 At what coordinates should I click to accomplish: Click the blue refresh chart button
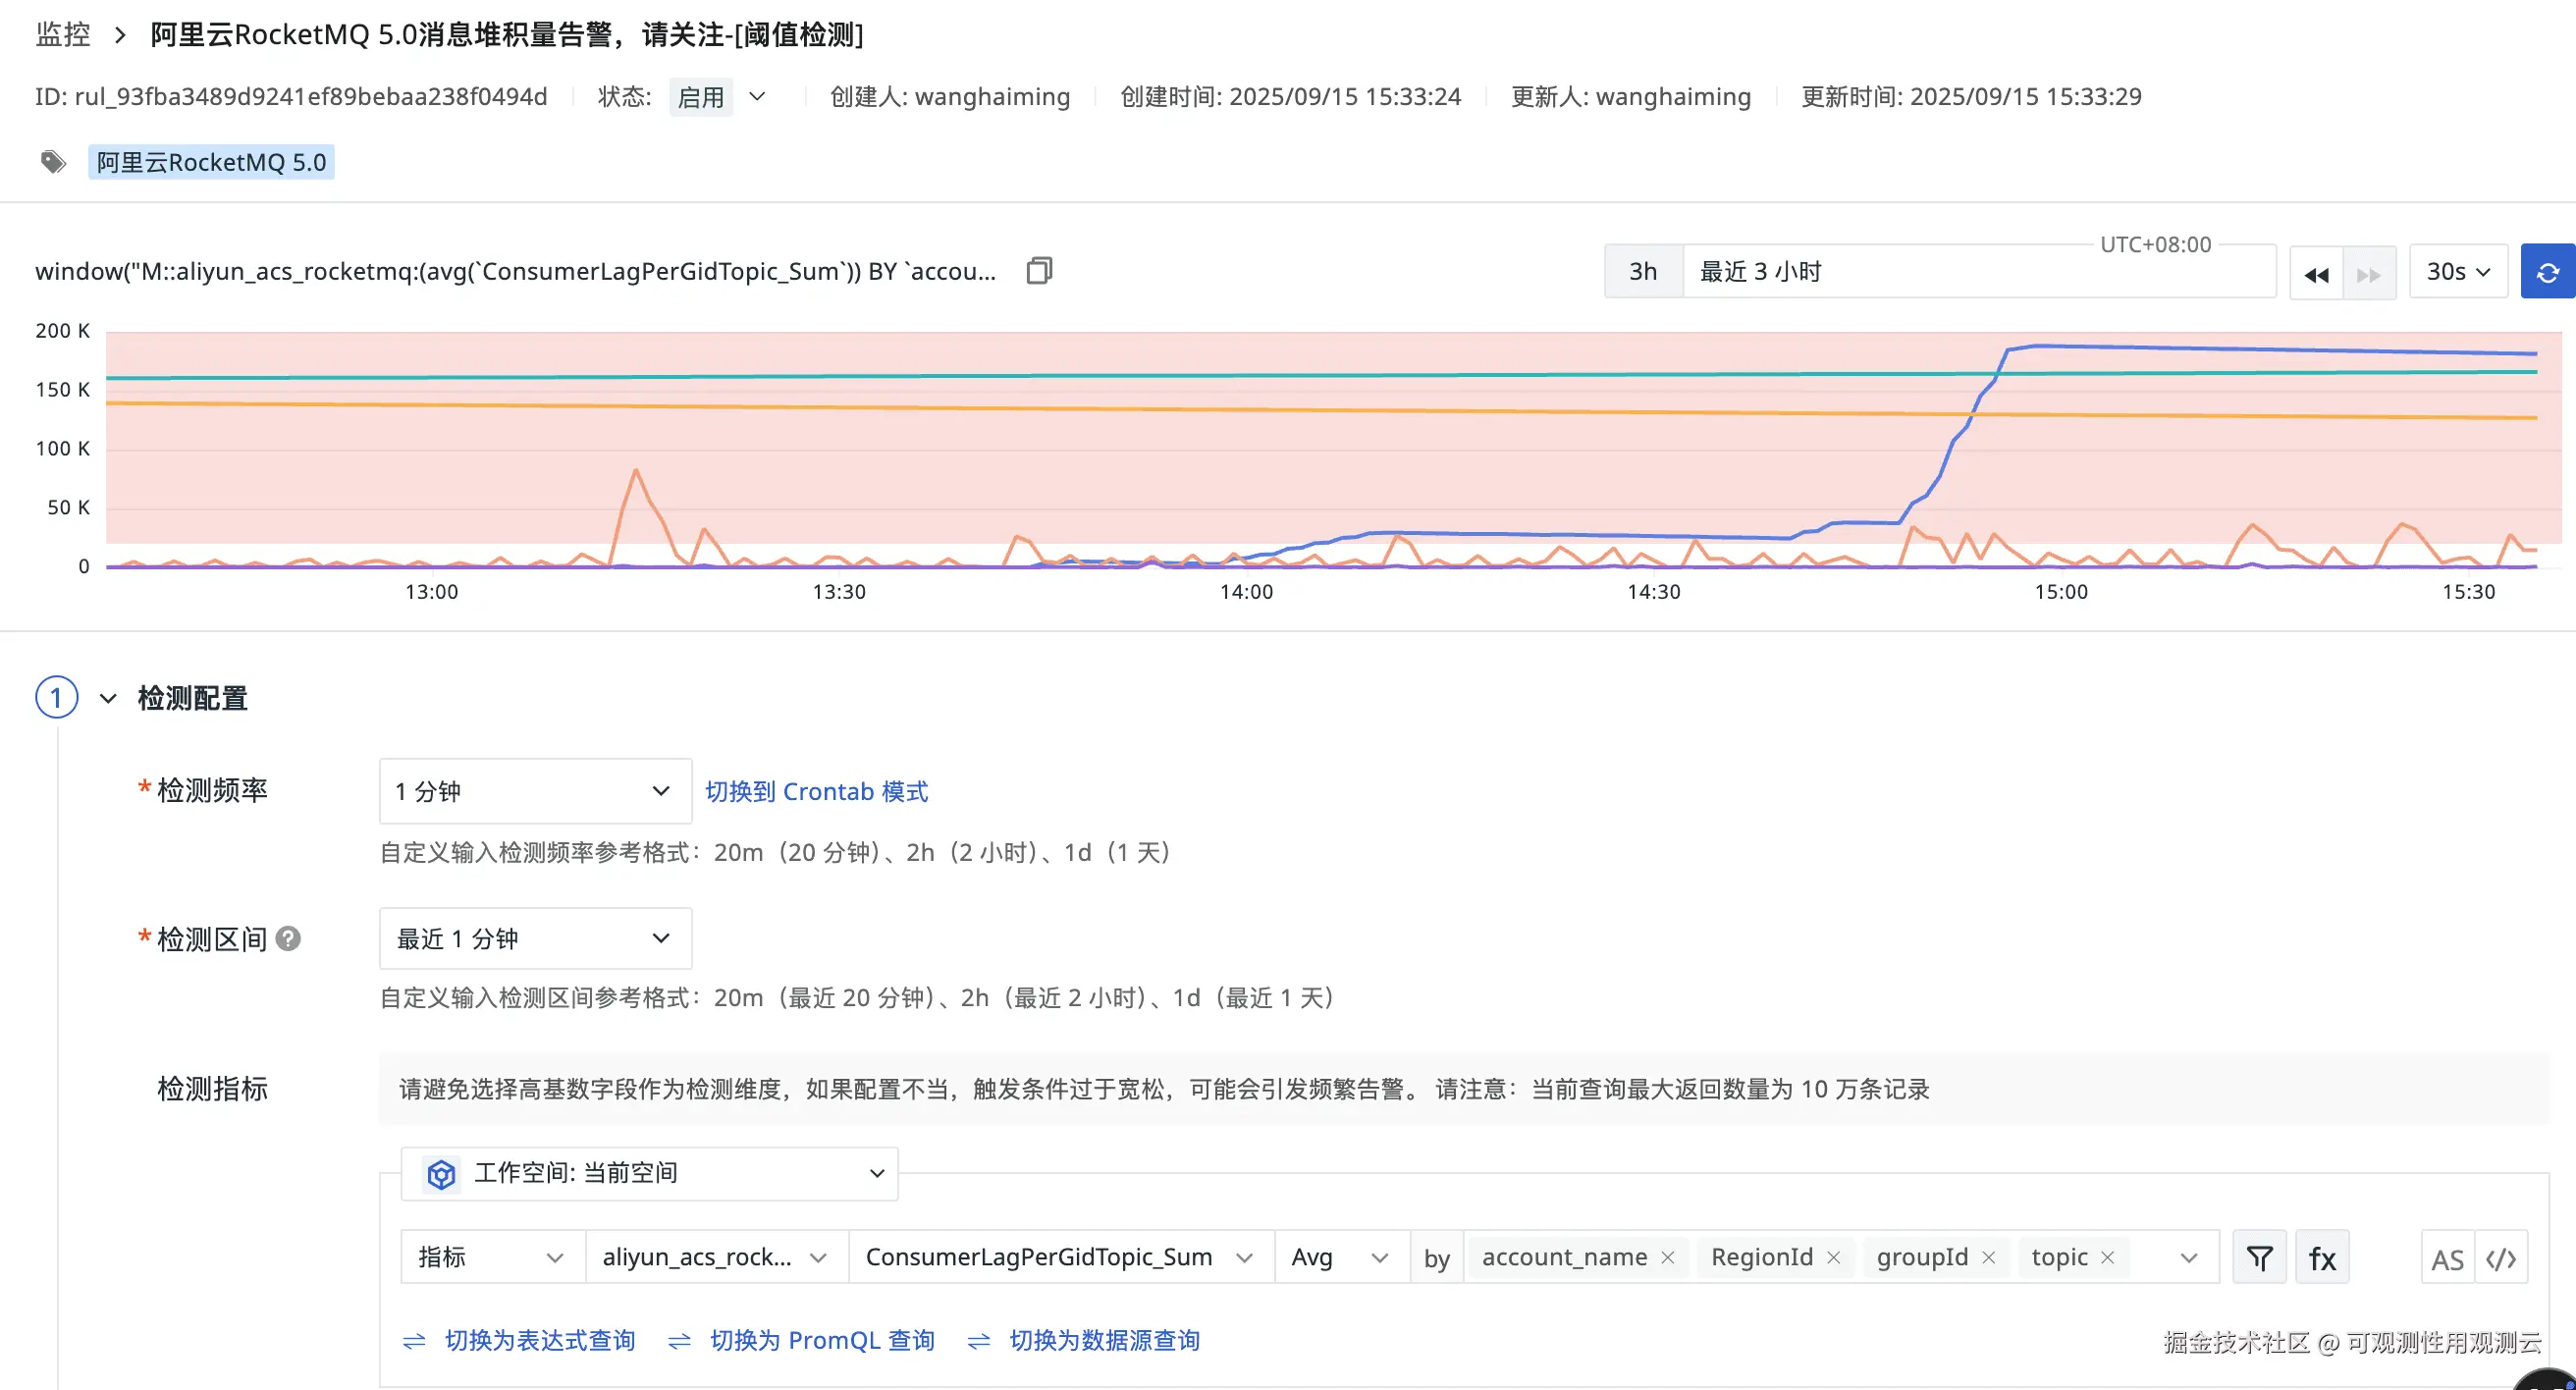pos(2547,272)
